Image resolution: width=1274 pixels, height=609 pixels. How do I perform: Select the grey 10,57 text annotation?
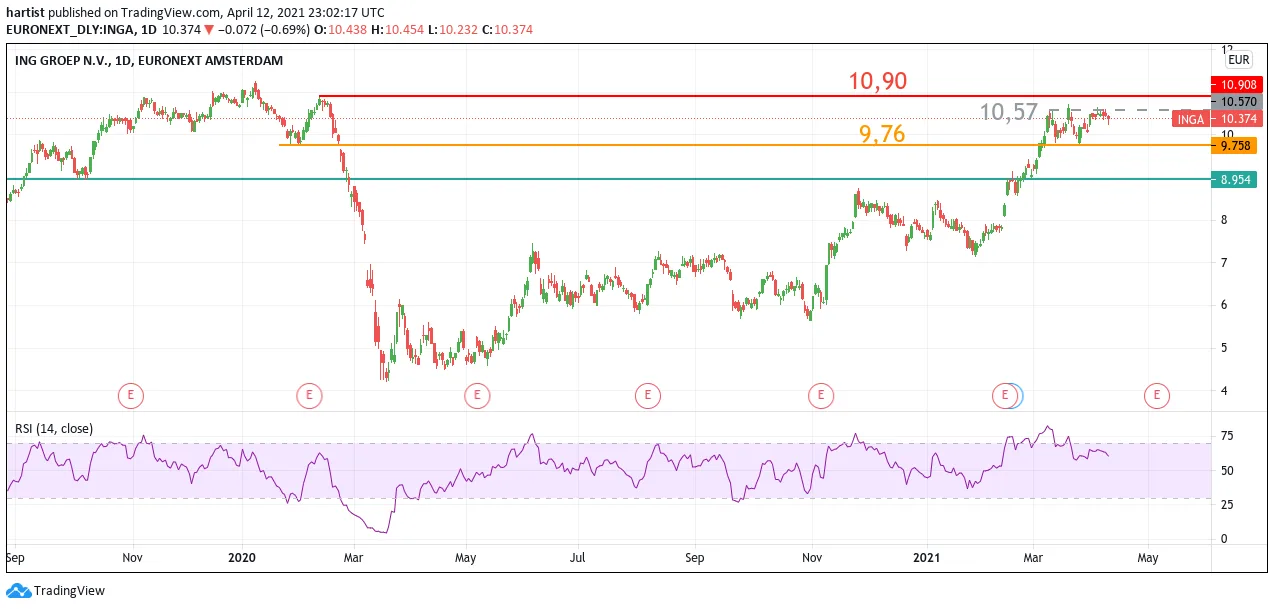click(1009, 112)
